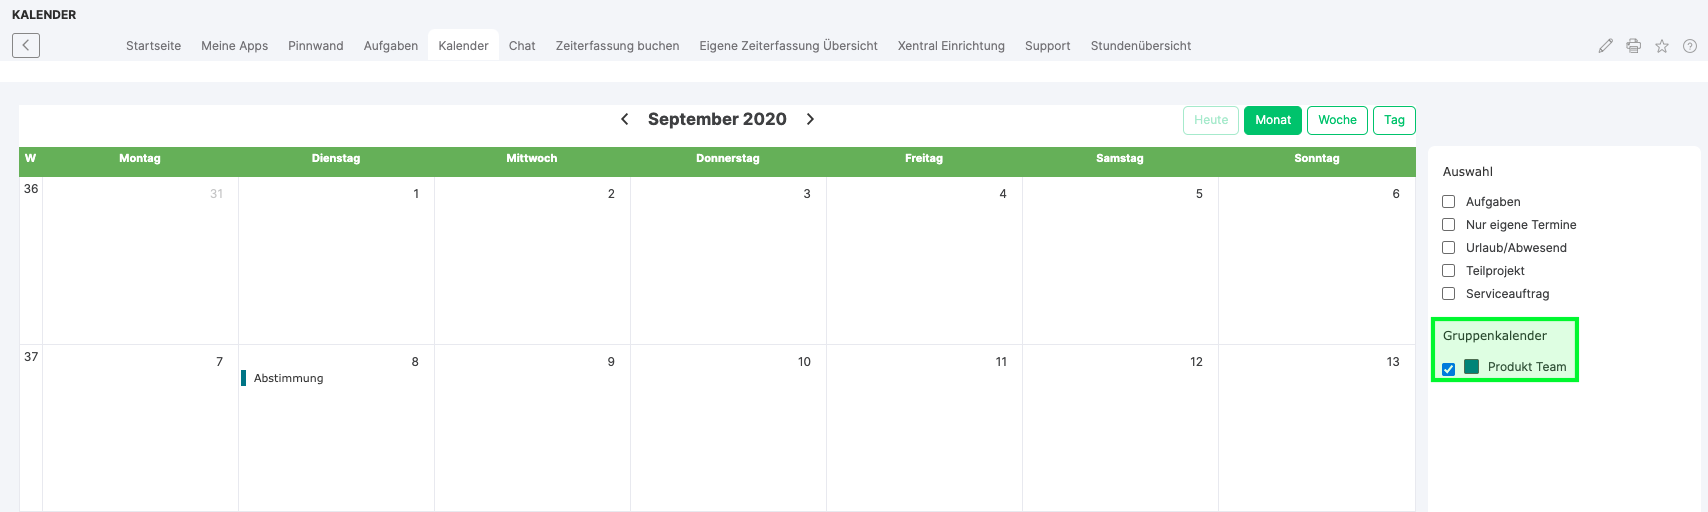Switch calendar to Tag view

point(1394,120)
